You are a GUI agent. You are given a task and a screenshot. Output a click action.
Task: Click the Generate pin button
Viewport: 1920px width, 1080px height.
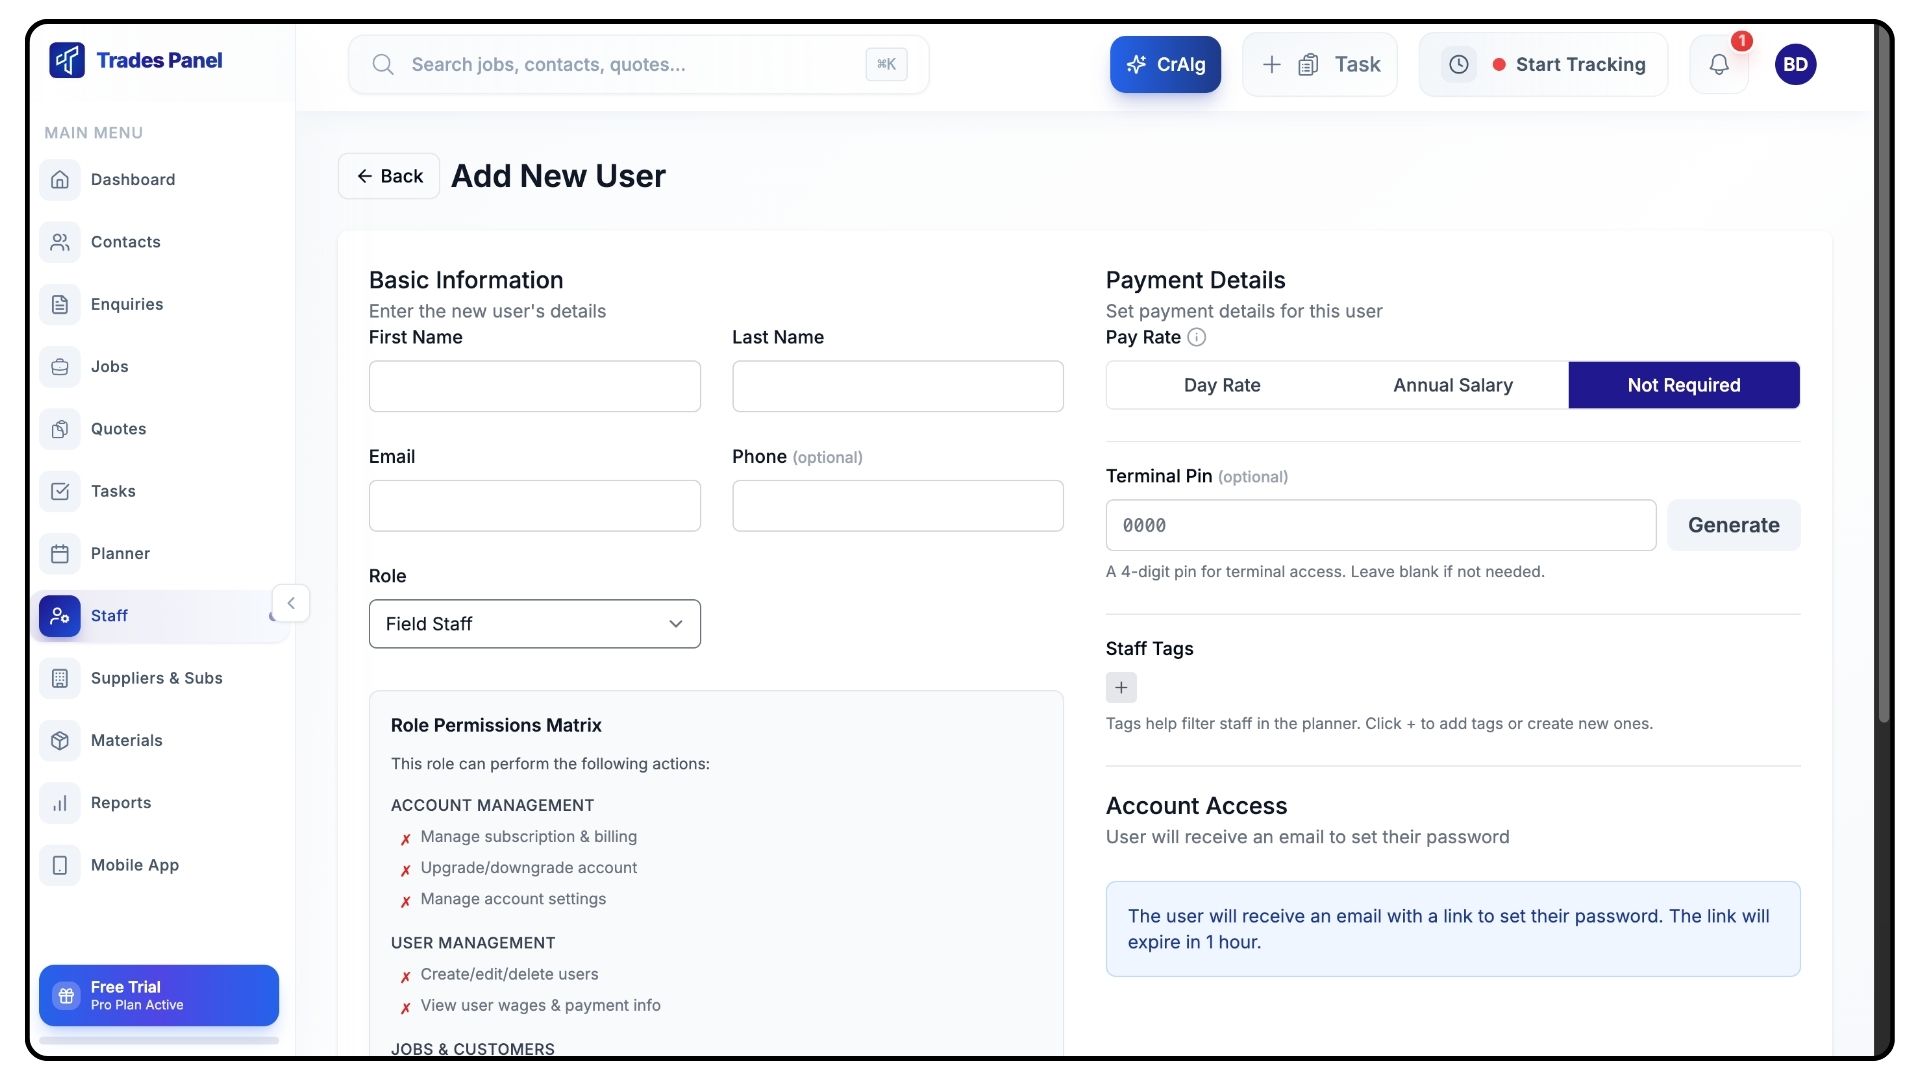(x=1733, y=526)
